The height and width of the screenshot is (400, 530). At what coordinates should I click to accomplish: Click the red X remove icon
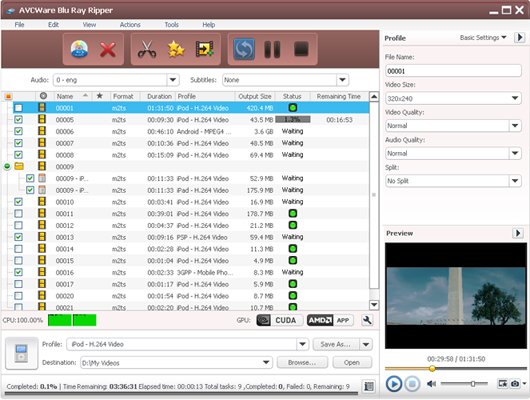[107, 49]
